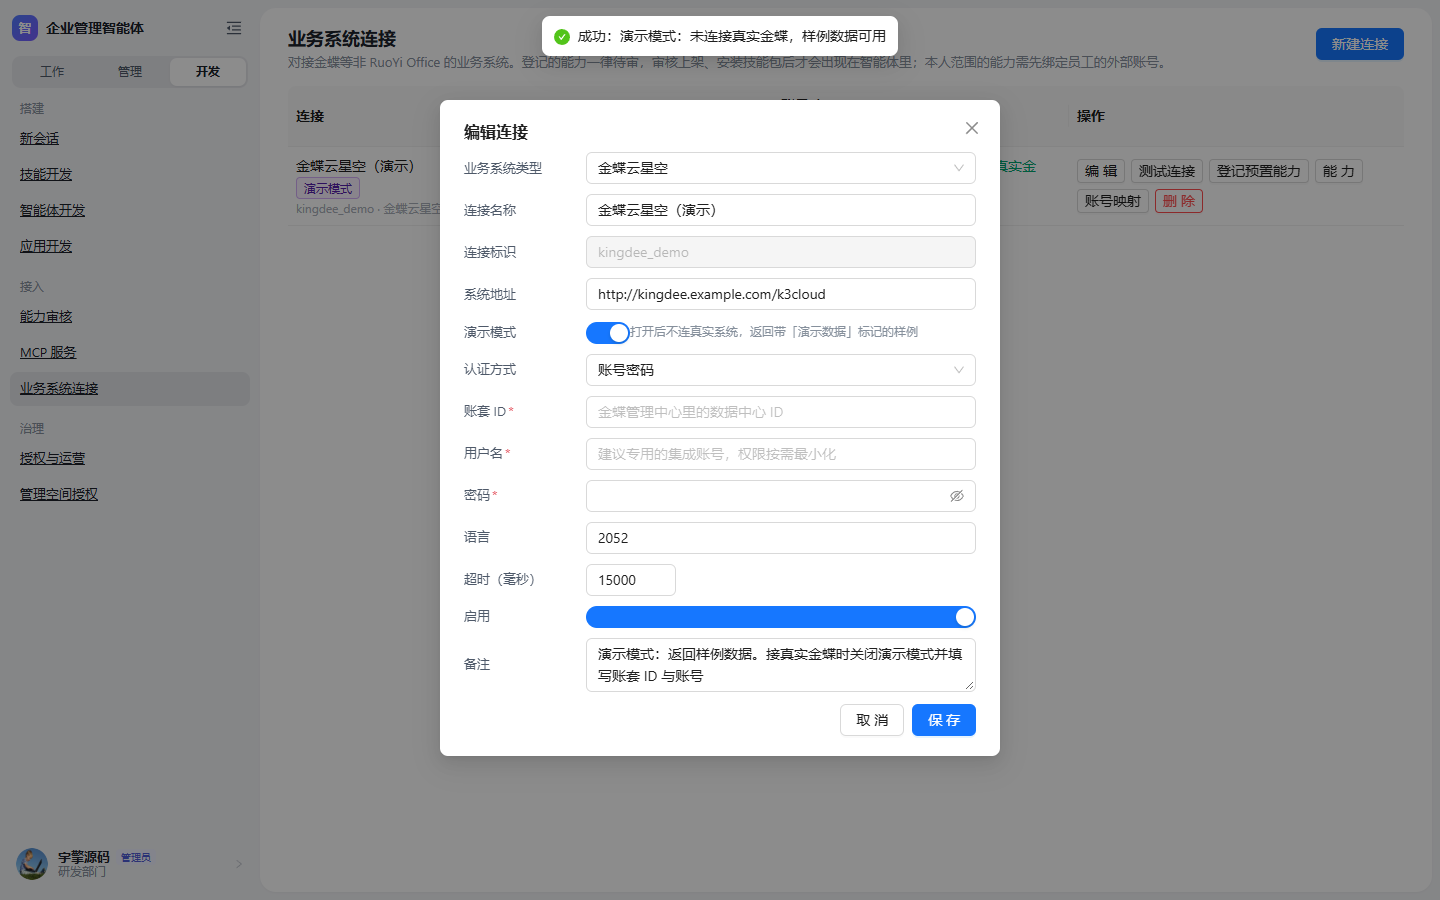
Task: Click the 能力 button in the 操作 column
Action: tap(1339, 171)
